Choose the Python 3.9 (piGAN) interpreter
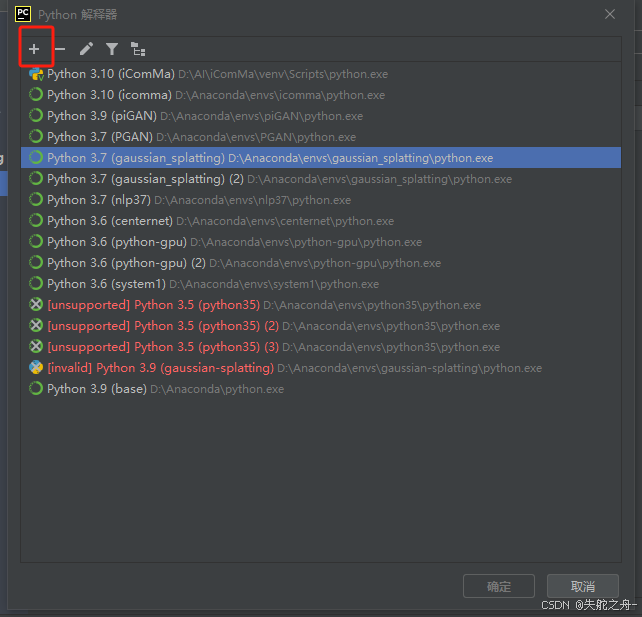642x617 pixels. pyautogui.click(x=321, y=116)
